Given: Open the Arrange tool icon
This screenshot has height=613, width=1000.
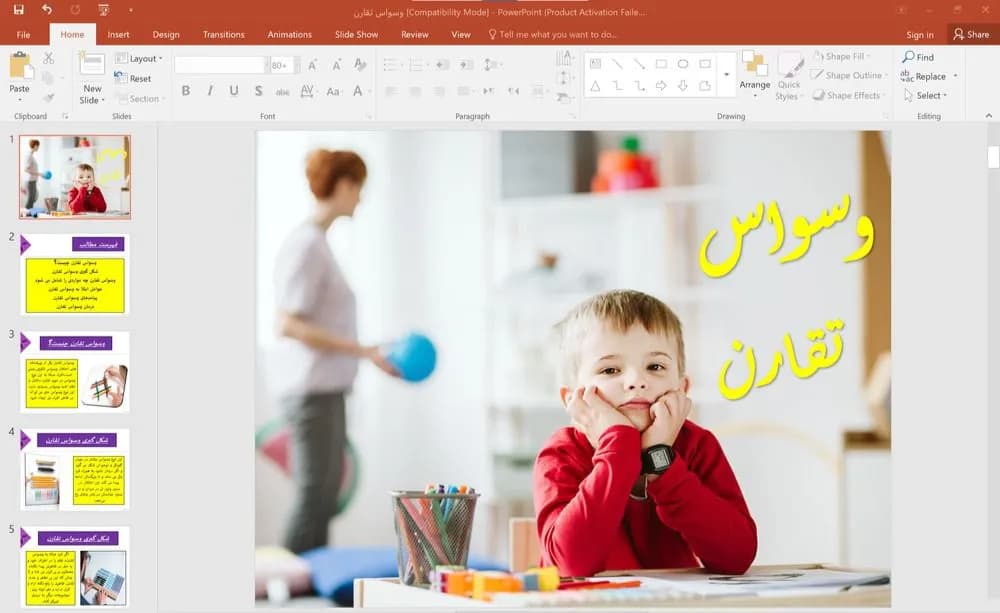Looking at the screenshot, I should point(754,64).
